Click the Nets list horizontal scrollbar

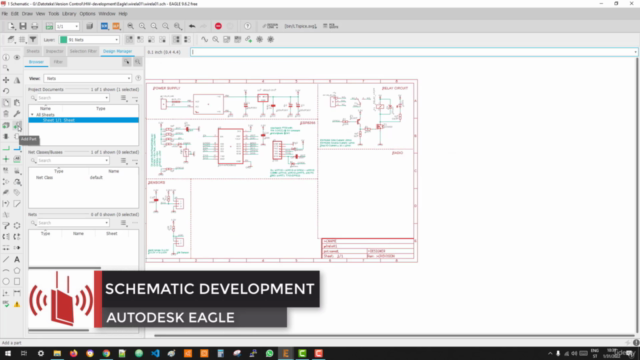coord(64,268)
